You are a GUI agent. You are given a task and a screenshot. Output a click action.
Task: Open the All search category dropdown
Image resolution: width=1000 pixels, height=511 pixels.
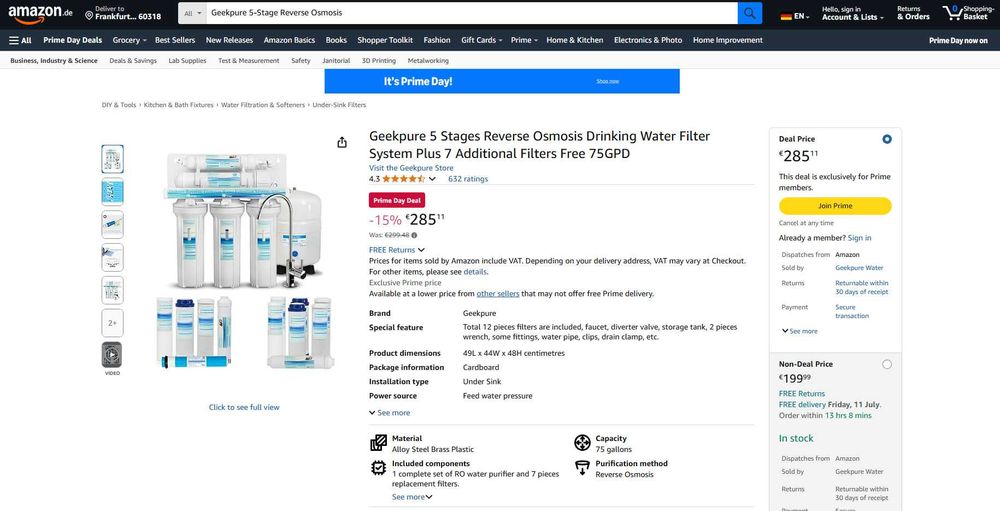click(x=193, y=13)
